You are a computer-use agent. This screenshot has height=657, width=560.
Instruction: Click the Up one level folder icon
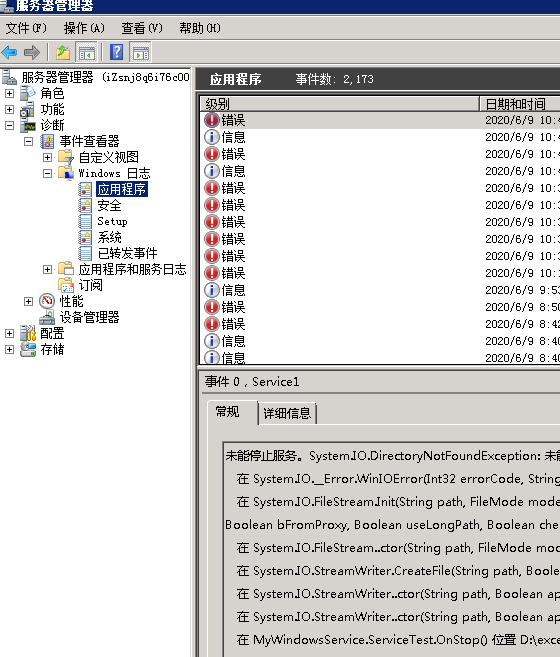[63, 52]
